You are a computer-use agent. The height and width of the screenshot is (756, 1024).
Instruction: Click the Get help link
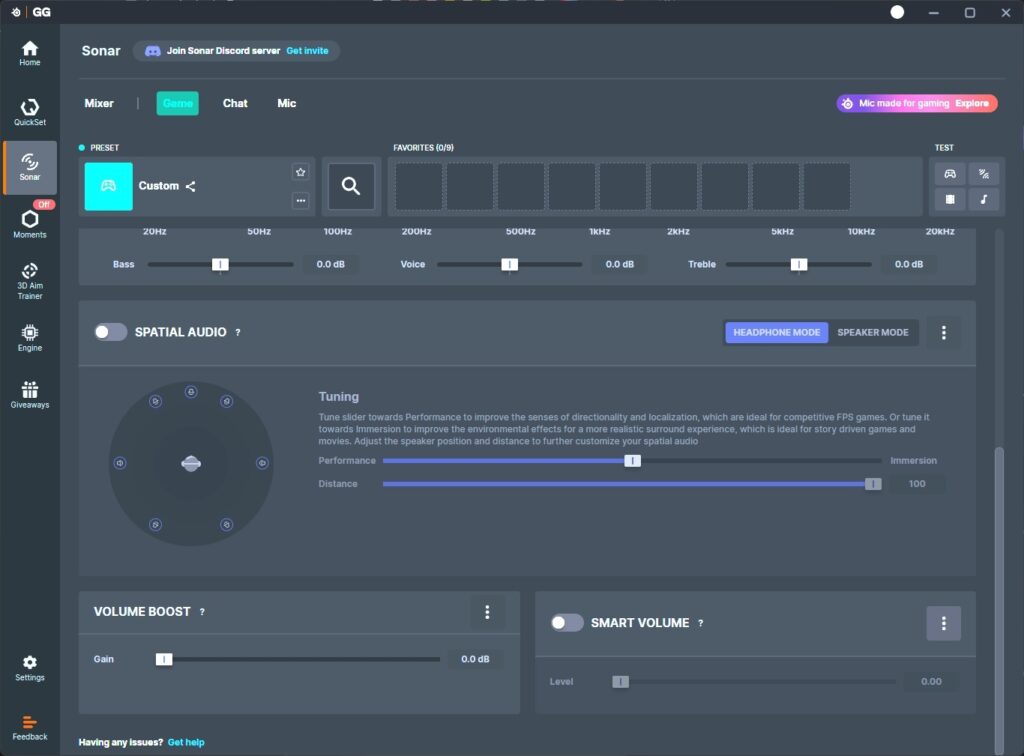pos(186,742)
